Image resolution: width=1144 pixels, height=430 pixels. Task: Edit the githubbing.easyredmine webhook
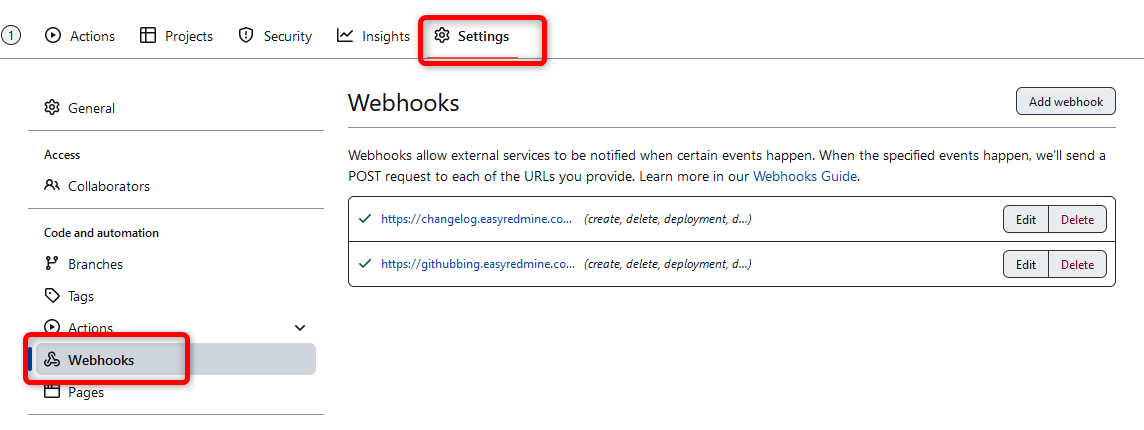[1026, 264]
